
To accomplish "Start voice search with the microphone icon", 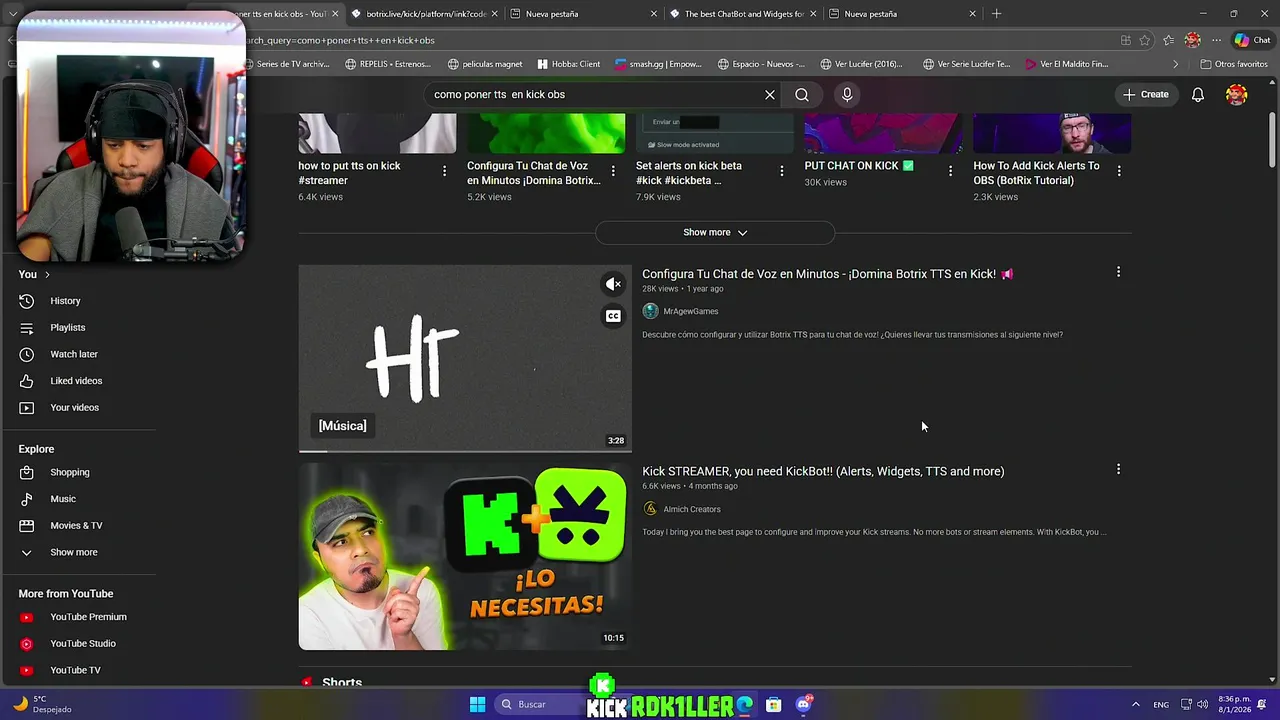I will pyautogui.click(x=847, y=94).
